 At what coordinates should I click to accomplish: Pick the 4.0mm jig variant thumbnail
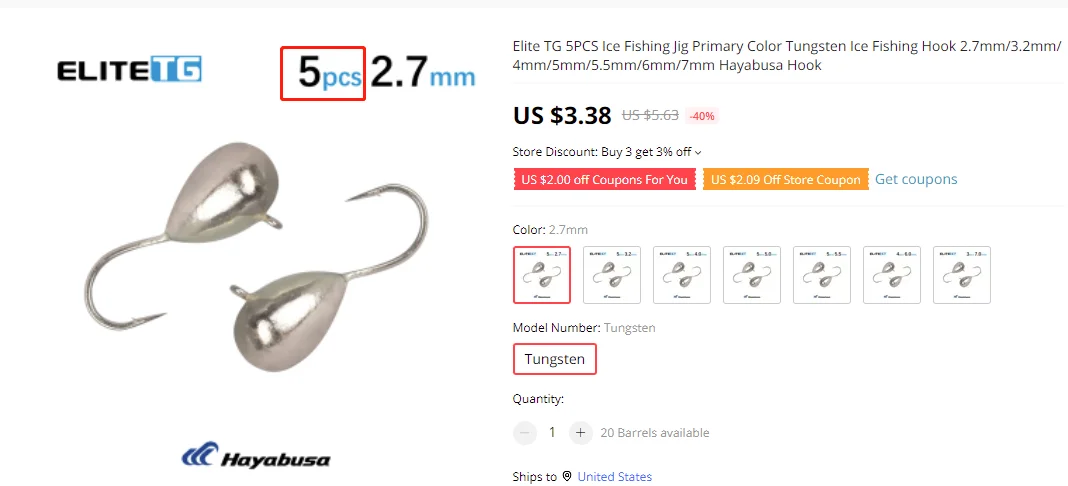(682, 274)
